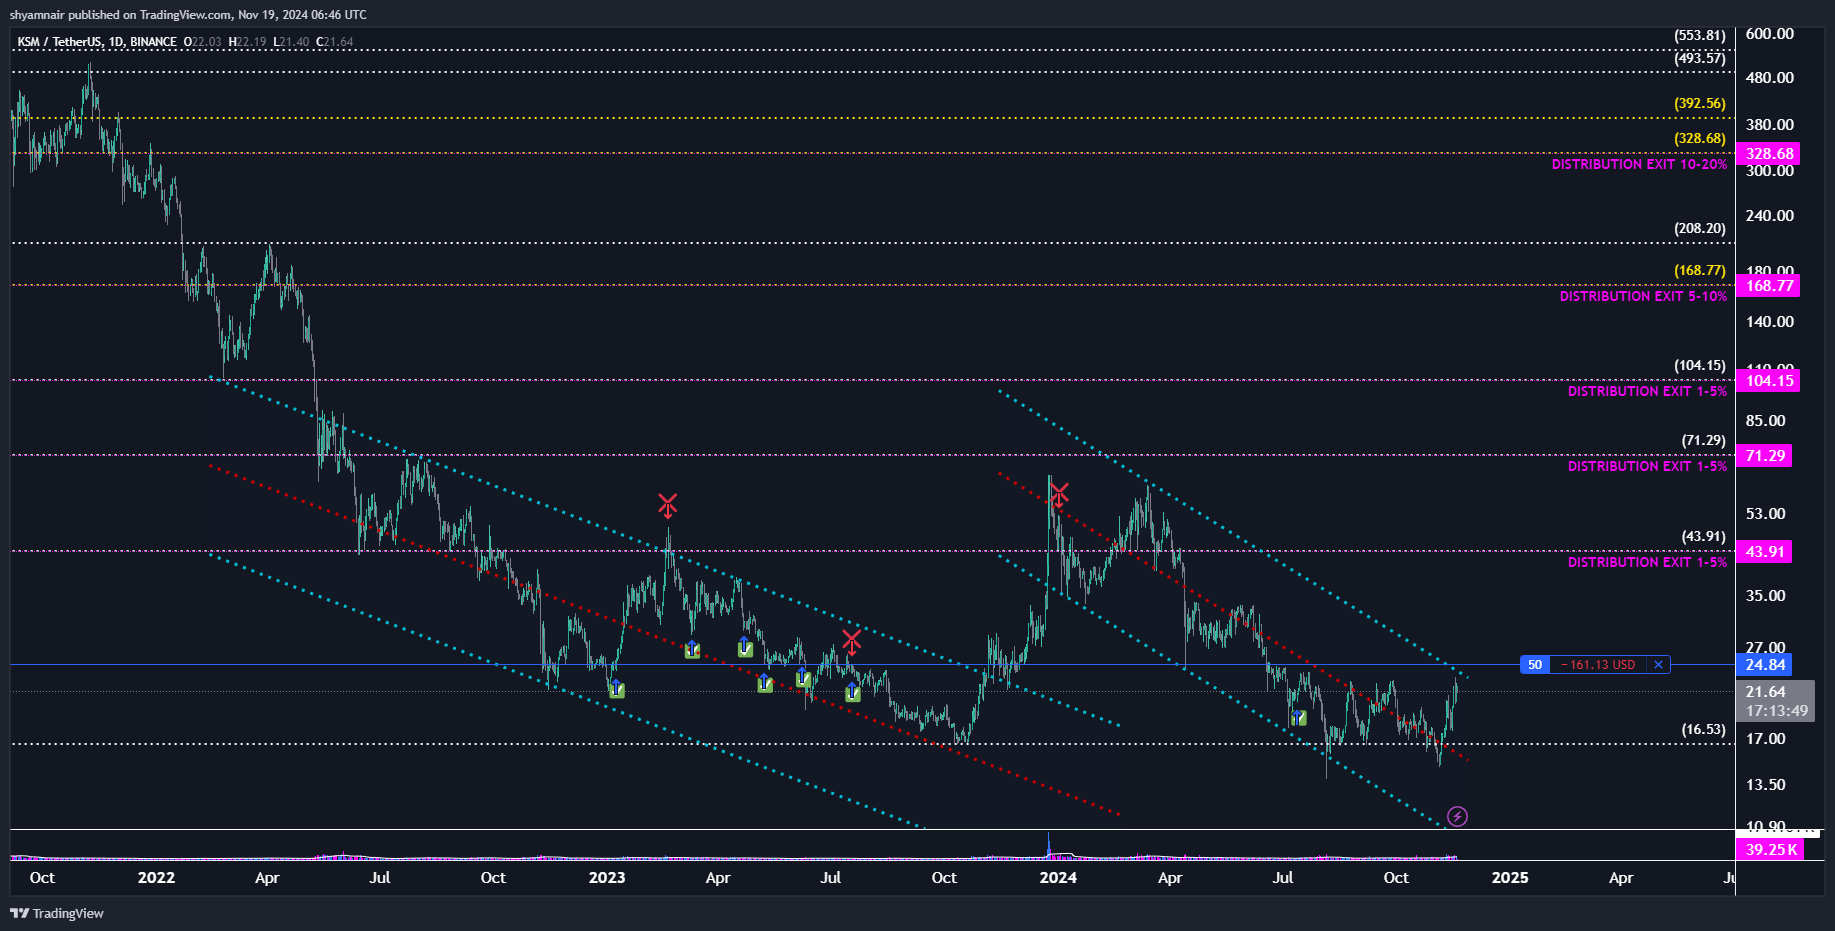Click the DISTRIBUTION EXIT 10-20% label
The width and height of the screenshot is (1835, 931).
point(1639,165)
